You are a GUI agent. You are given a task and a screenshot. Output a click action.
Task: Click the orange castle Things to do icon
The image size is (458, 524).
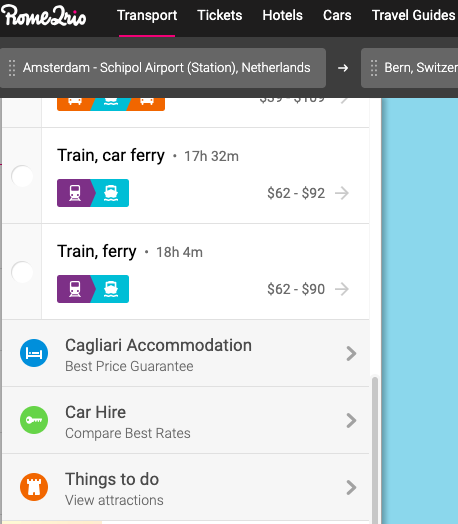click(x=34, y=487)
